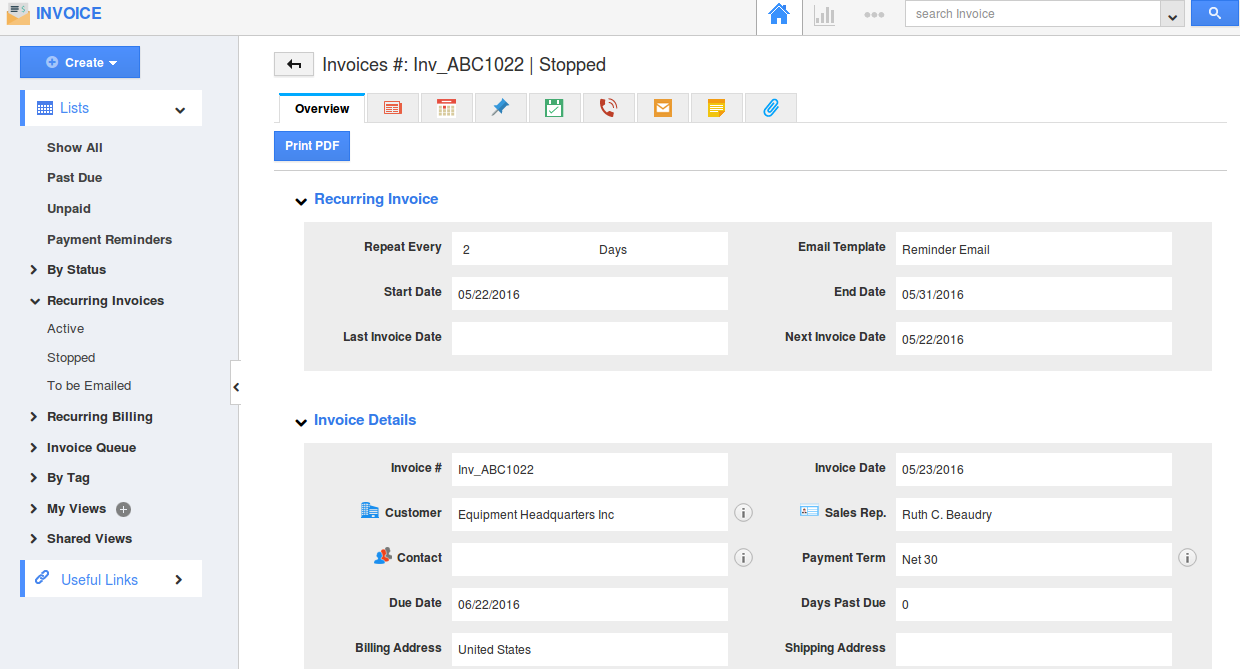This screenshot has height=669, width=1240.
Task: Expand the By Status list
Action: pos(34,270)
